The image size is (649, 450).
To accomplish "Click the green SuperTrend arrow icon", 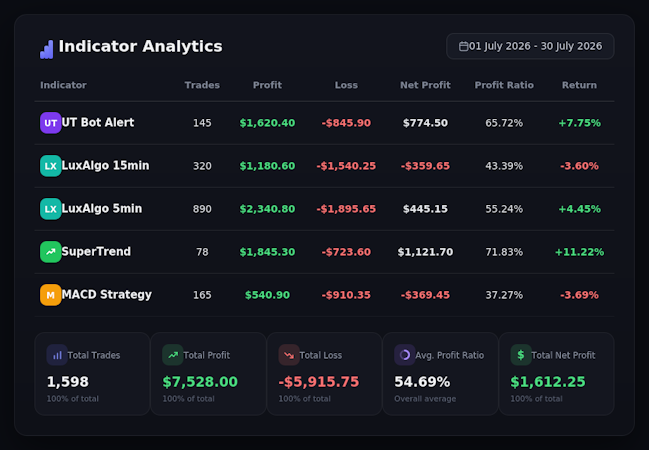I will [x=50, y=252].
